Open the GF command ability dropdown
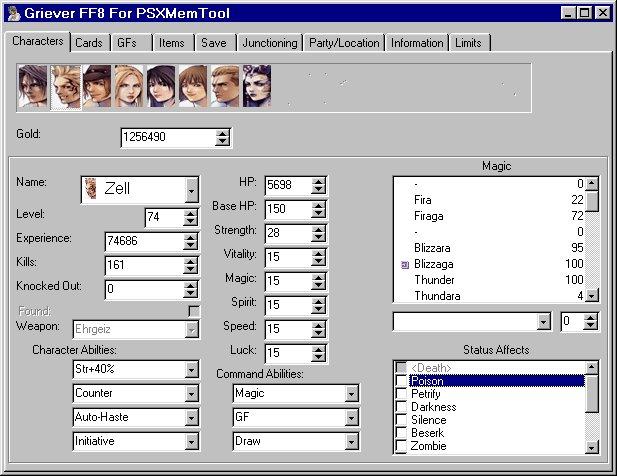Image resolution: width=617 pixels, height=476 pixels. pos(351,418)
